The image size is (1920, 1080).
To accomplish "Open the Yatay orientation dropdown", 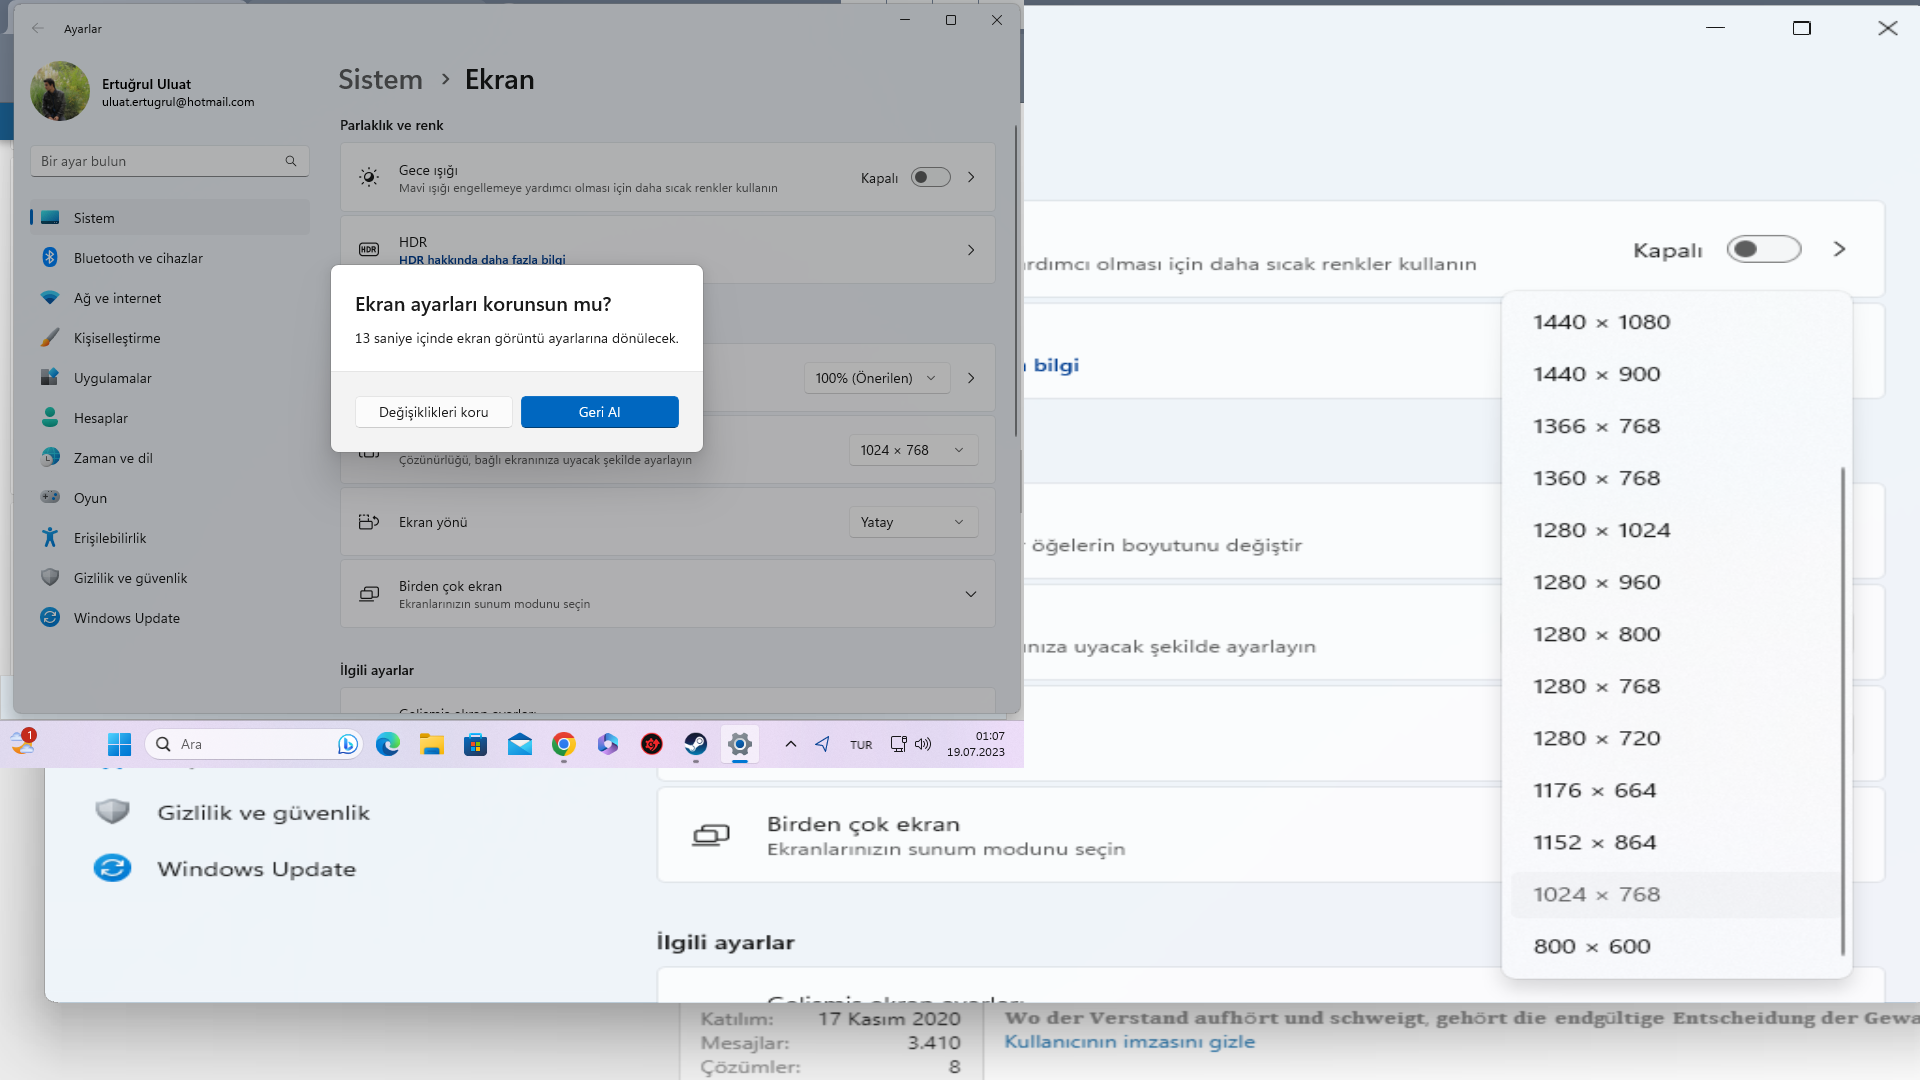I will [x=912, y=522].
